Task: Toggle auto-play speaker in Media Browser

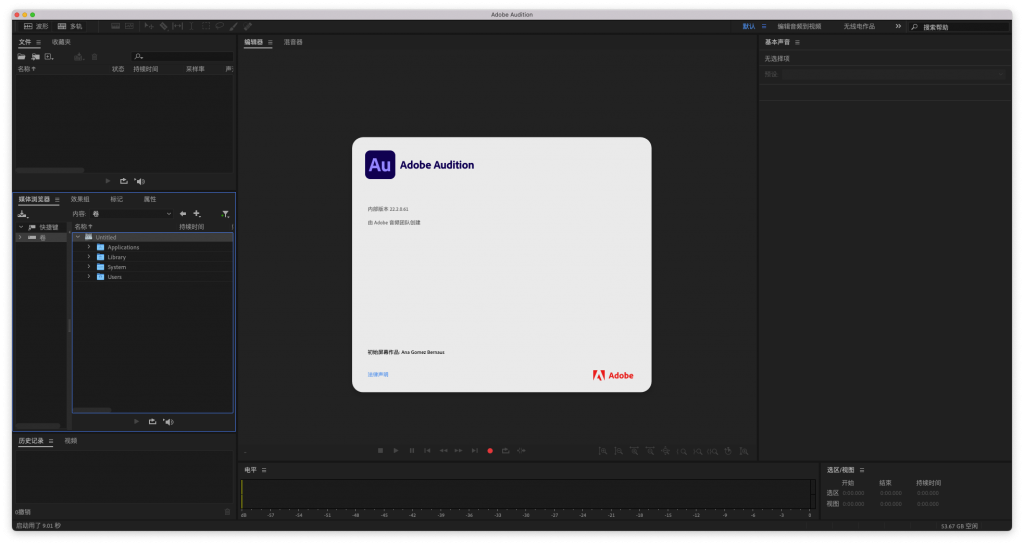Action: (x=168, y=422)
